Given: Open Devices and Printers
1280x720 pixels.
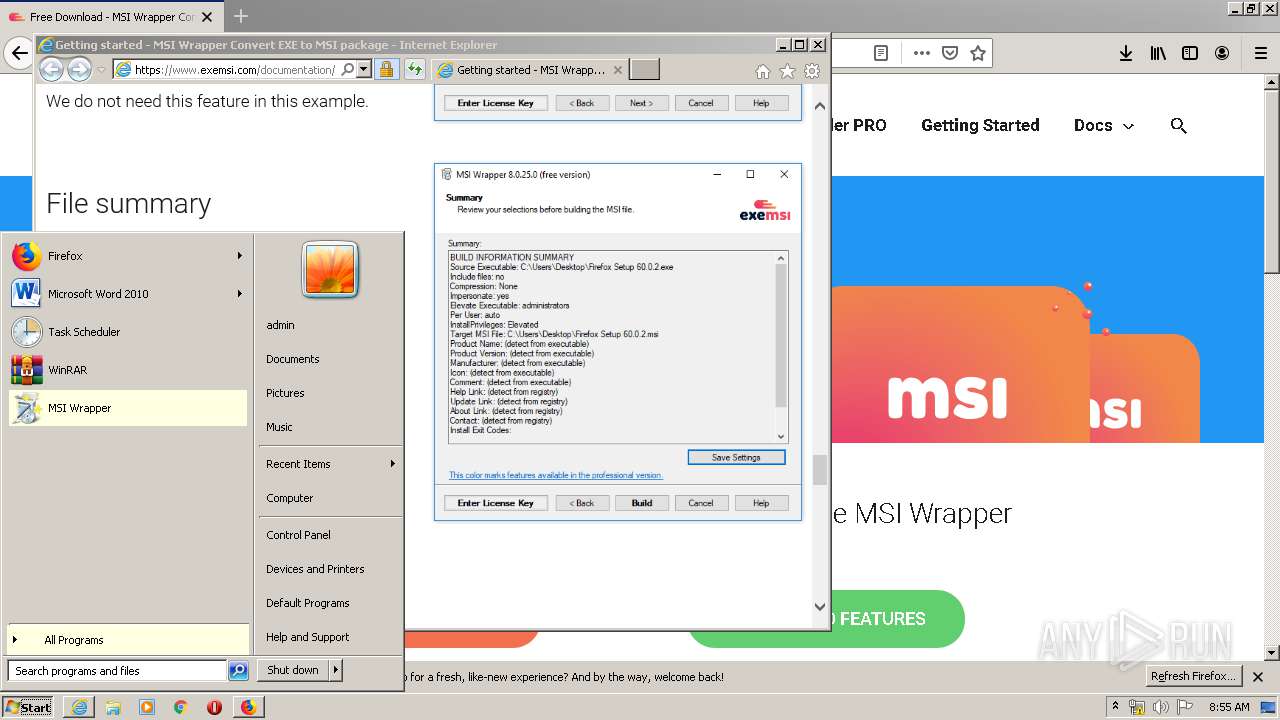Looking at the screenshot, I should point(315,569).
